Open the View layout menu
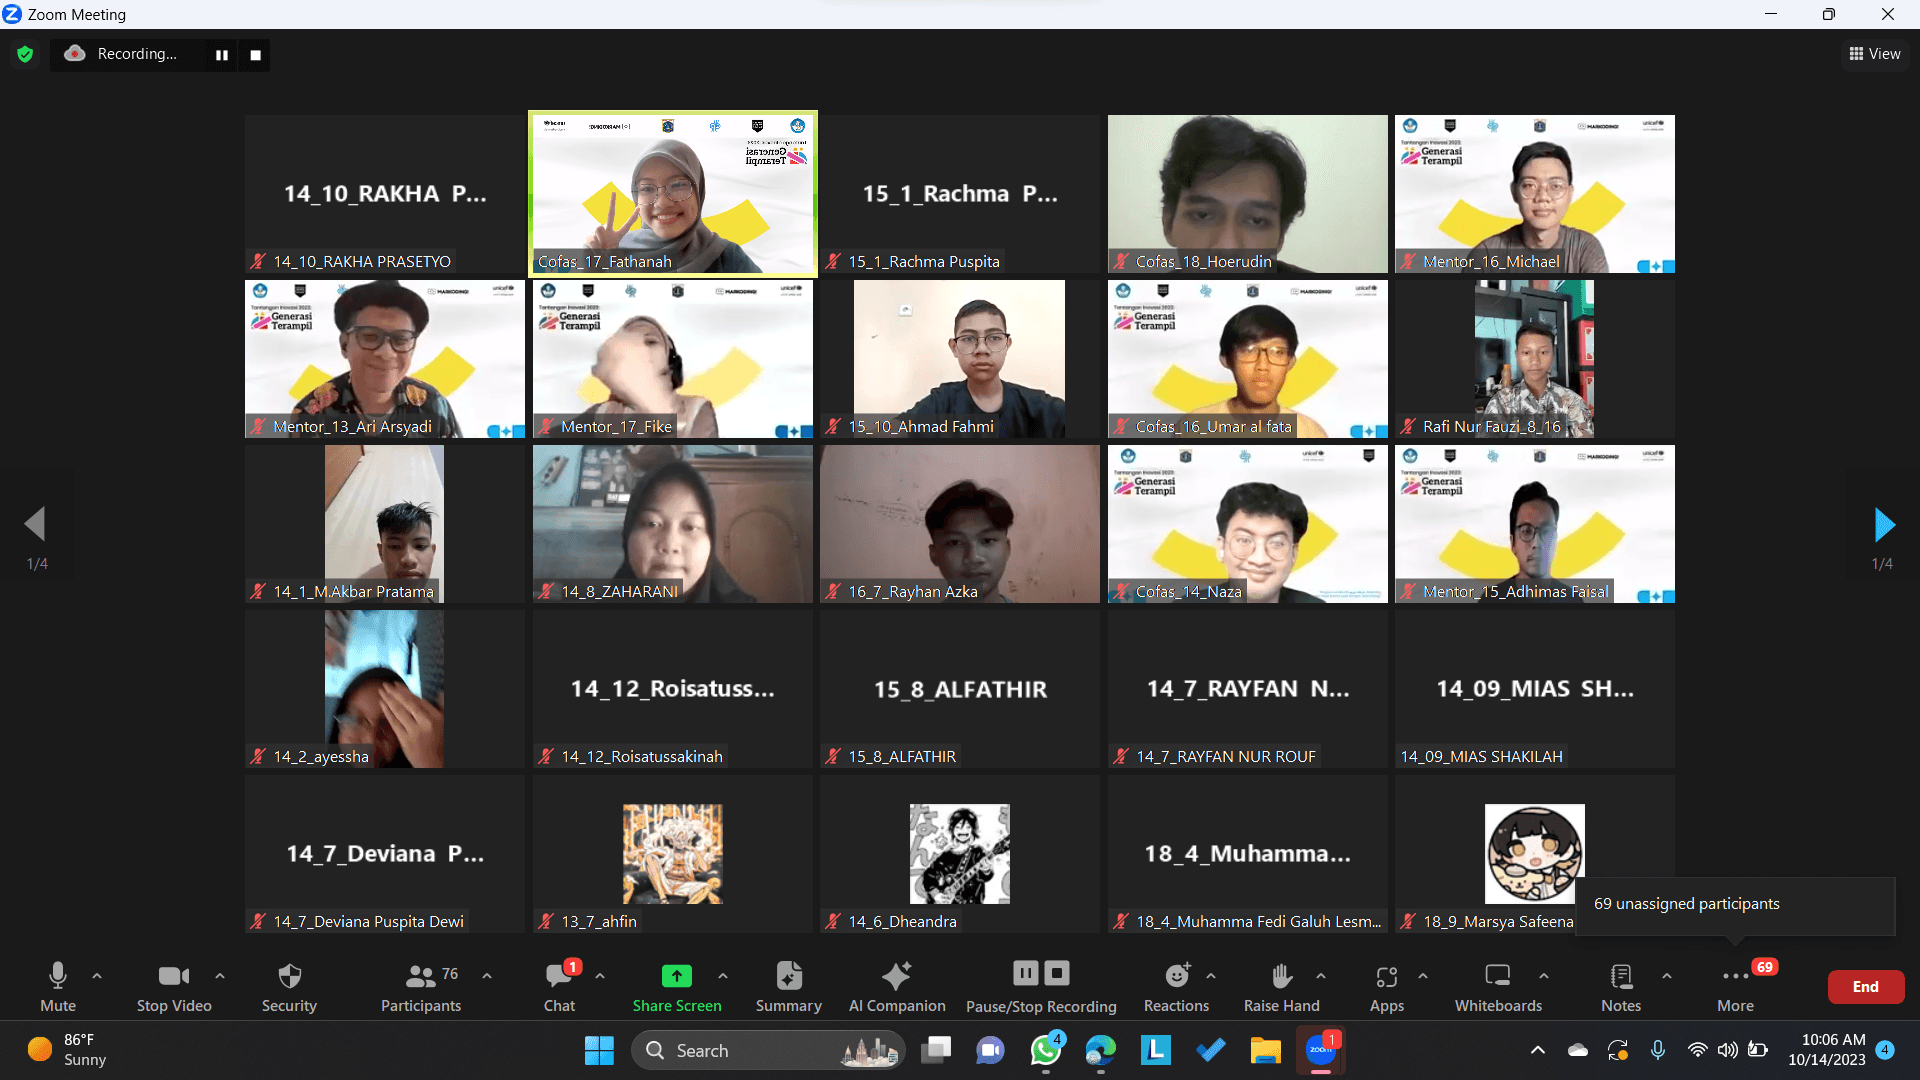 click(x=1875, y=54)
